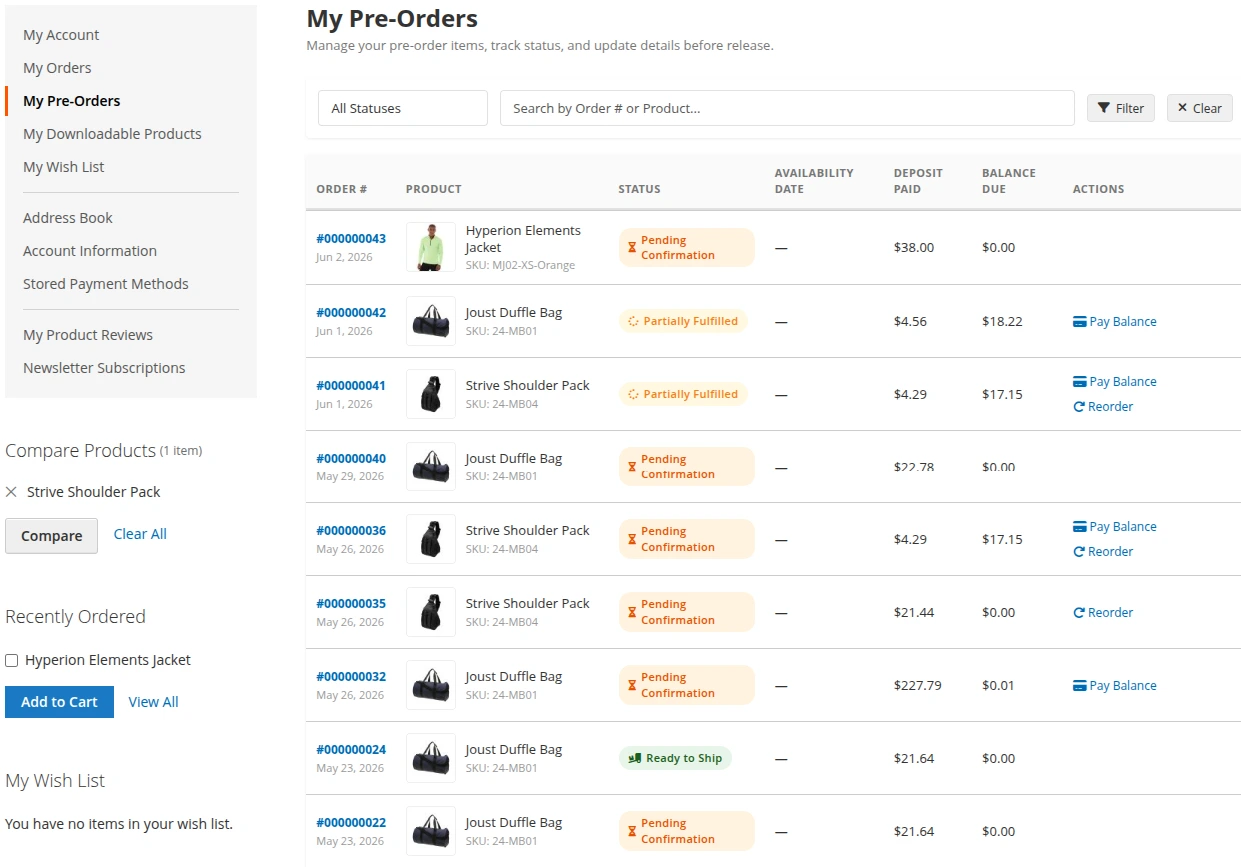Open order #000000032
Viewport: 1241px width, 867px height.
(x=351, y=677)
